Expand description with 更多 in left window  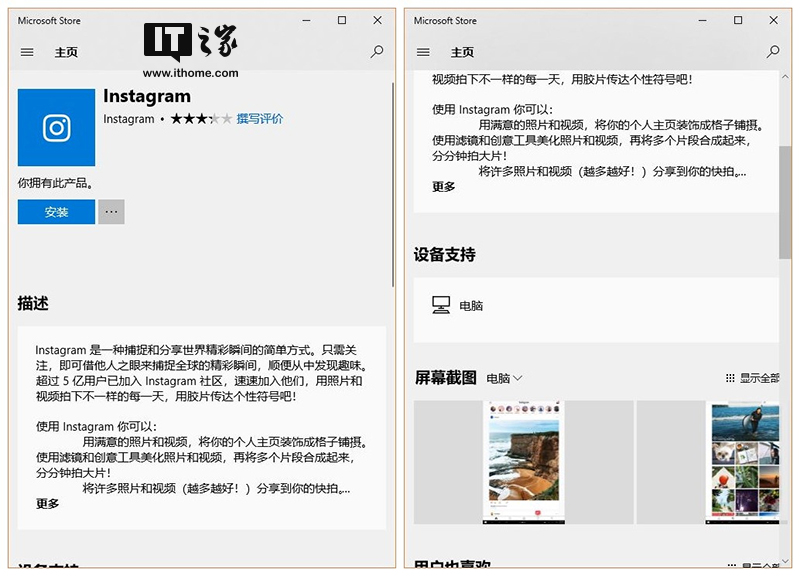click(x=47, y=504)
